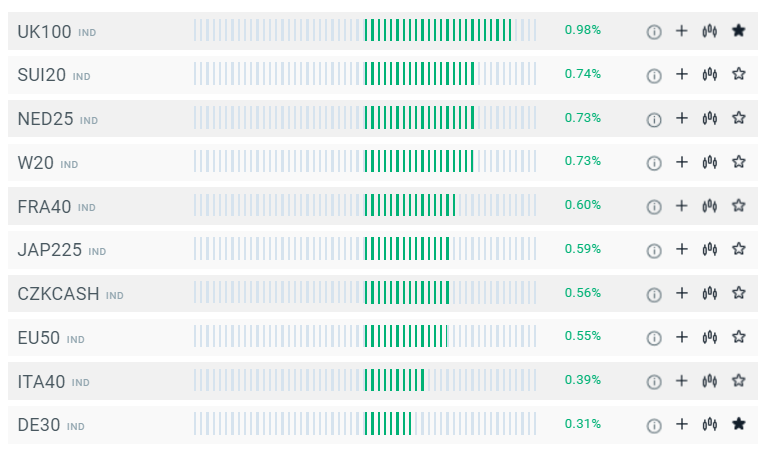Click plus icon on EU50 row
The width and height of the screenshot is (770, 454).
682,337
